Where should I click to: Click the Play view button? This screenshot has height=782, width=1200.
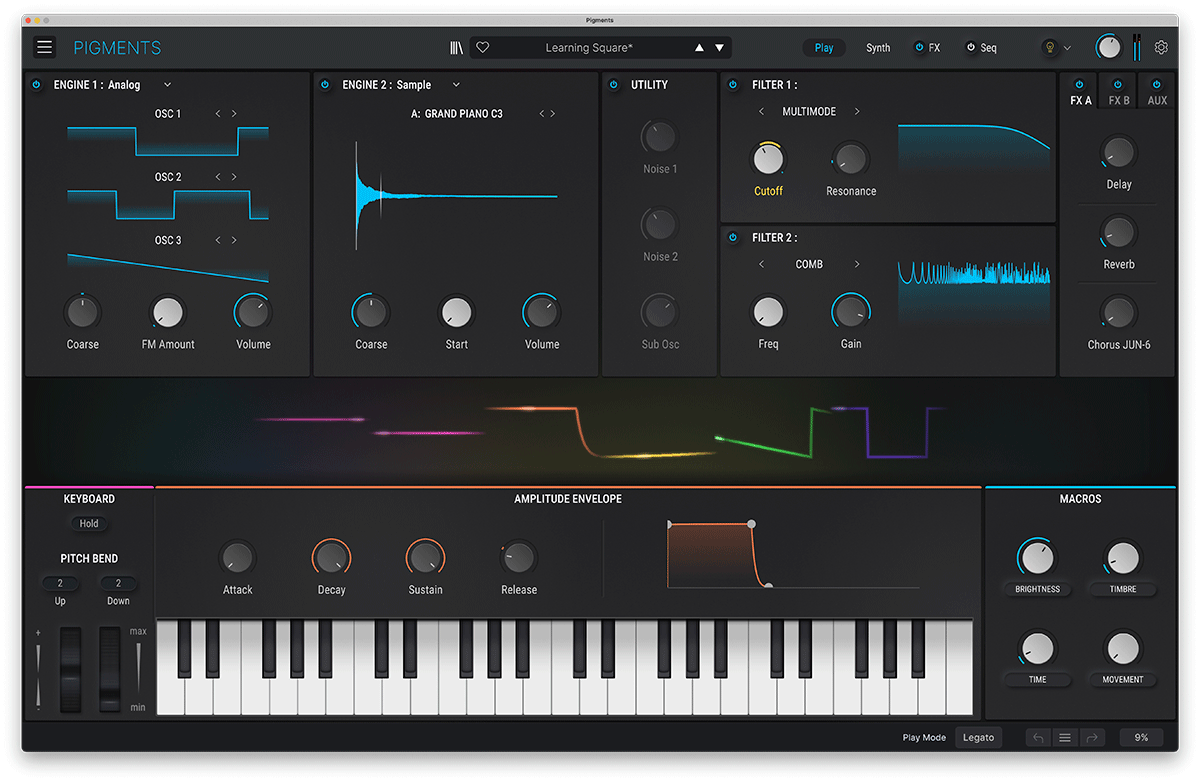[824, 48]
